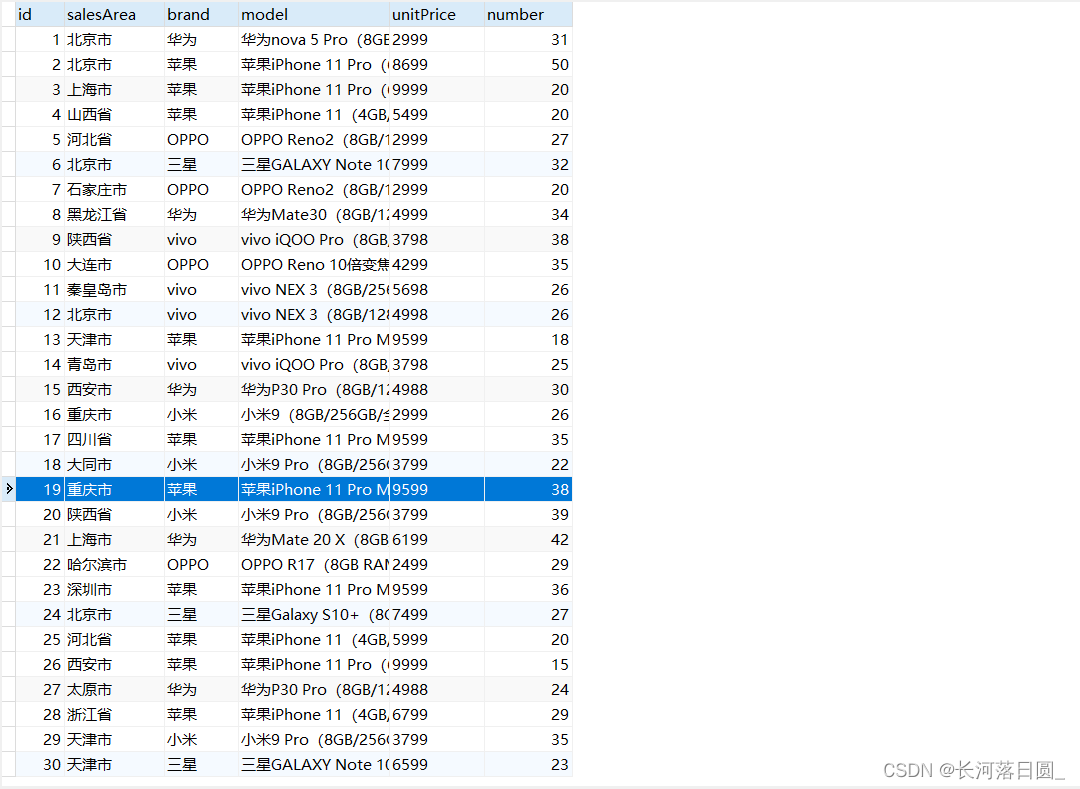Select salesArea cell 青岛市
This screenshot has width=1080, height=789.
coord(114,365)
